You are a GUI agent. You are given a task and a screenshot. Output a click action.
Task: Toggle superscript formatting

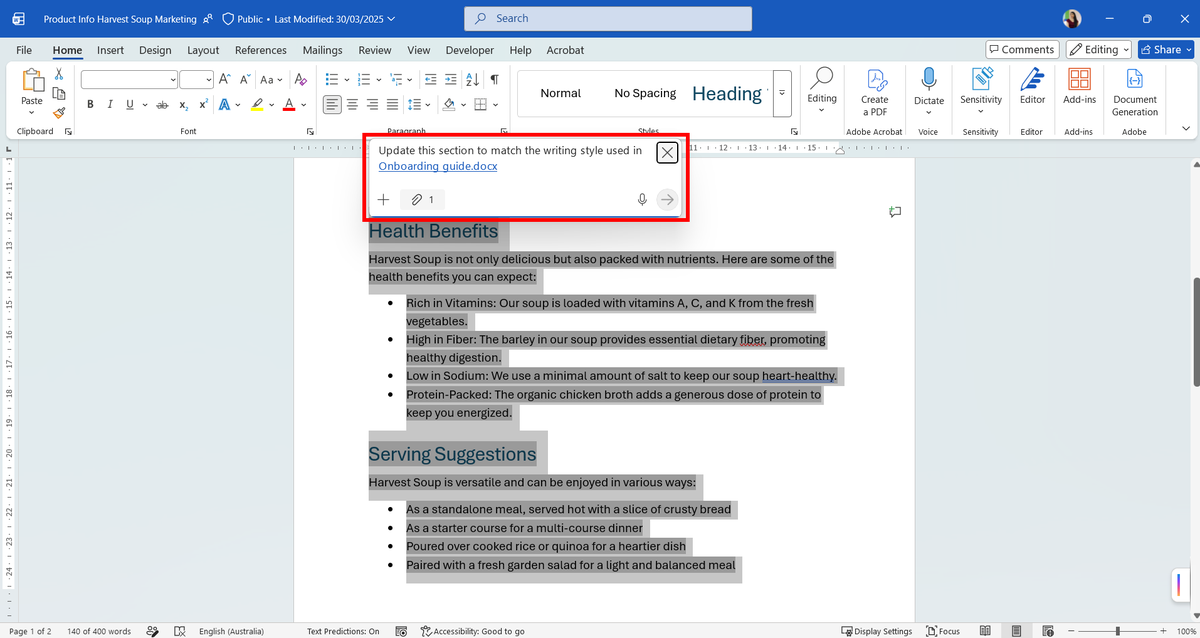click(203, 104)
